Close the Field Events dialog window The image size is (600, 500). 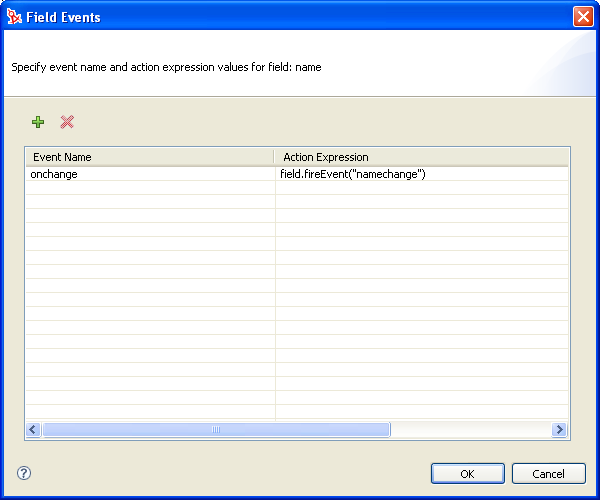[x=582, y=17]
